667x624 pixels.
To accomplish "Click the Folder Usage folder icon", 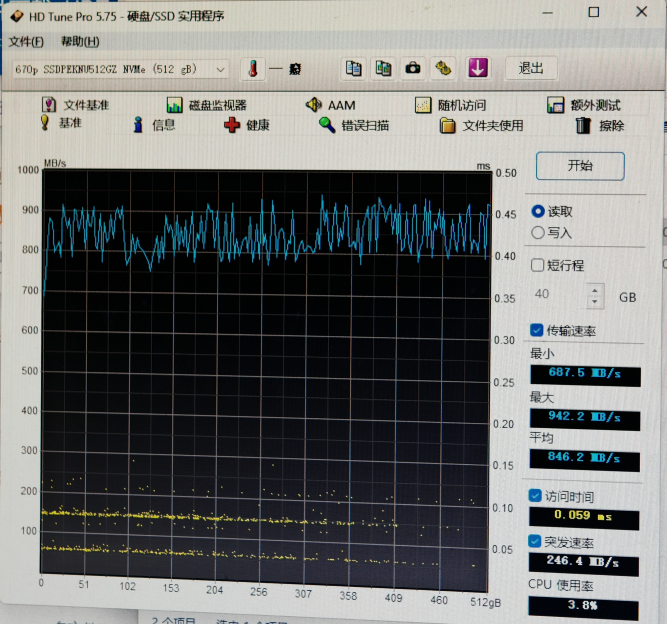I will [448, 126].
